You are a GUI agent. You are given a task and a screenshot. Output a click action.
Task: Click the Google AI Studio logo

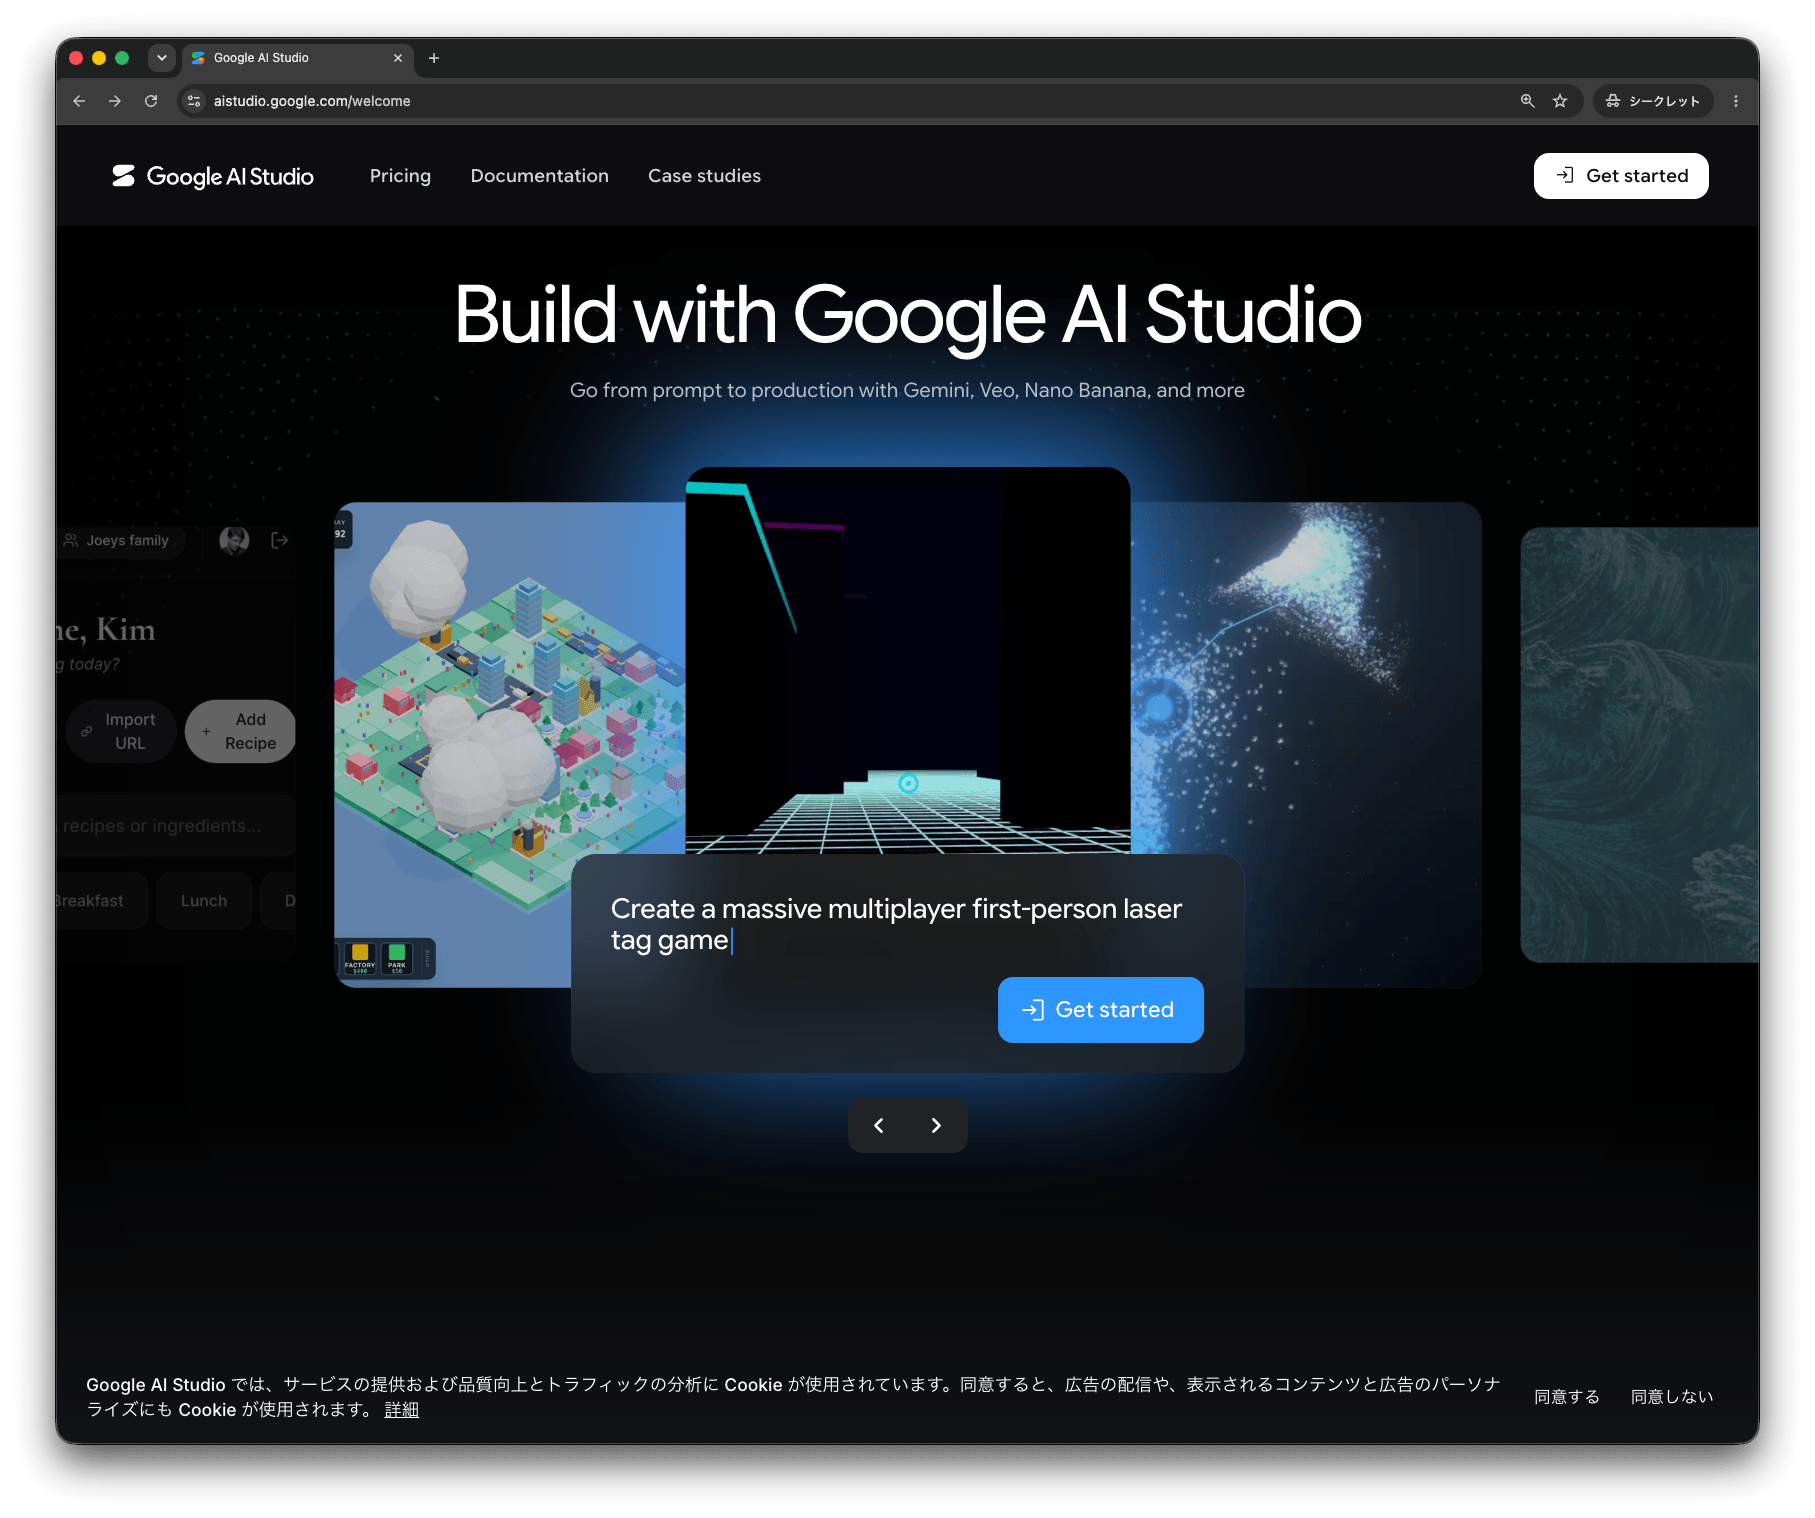213,176
